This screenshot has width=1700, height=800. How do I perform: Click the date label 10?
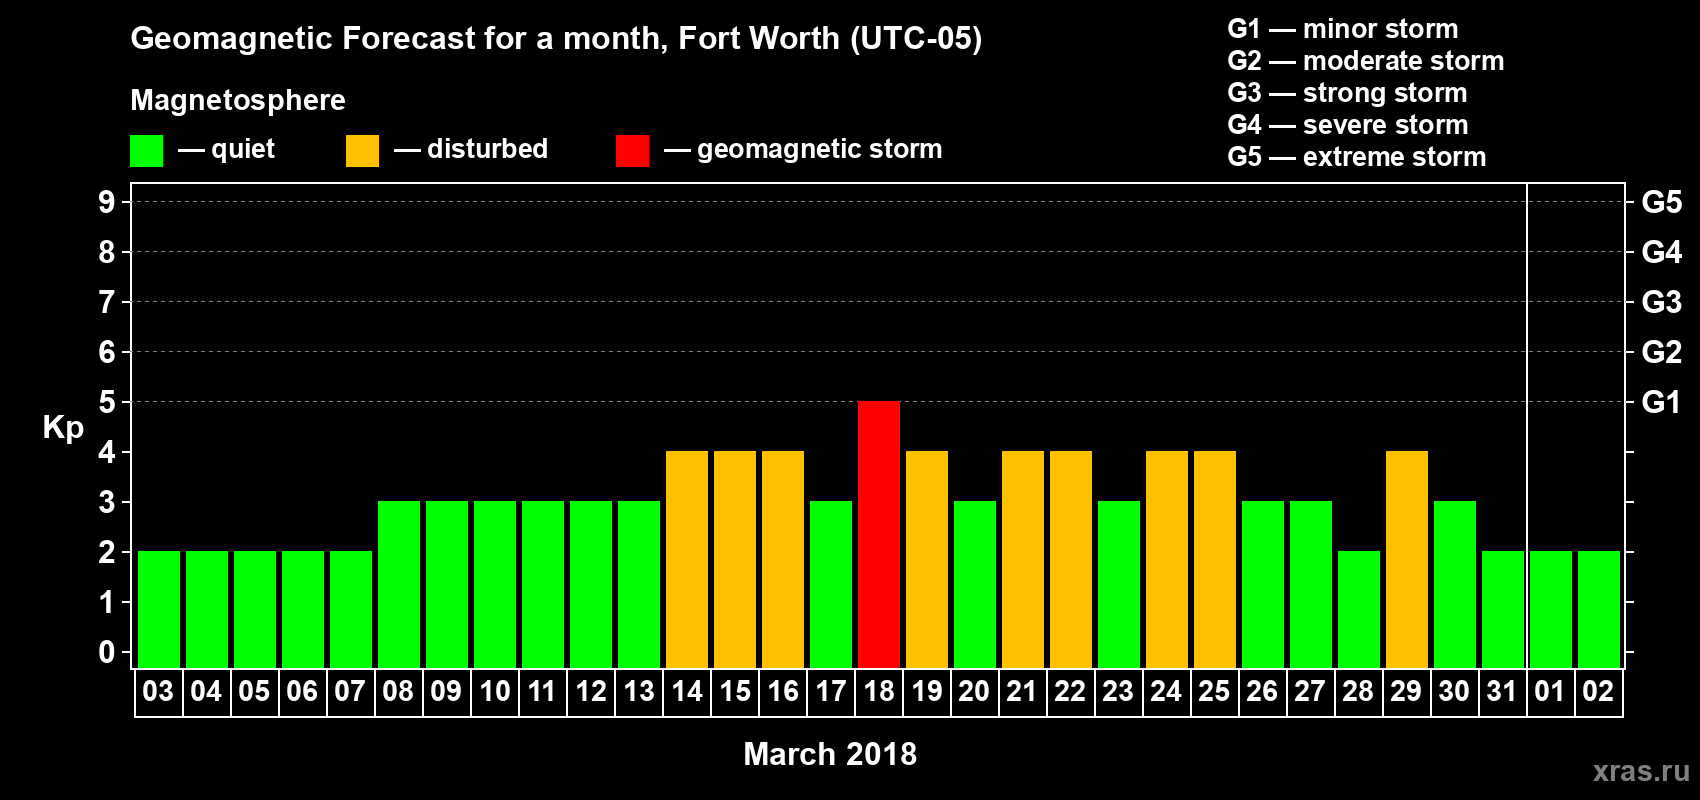tap(495, 692)
